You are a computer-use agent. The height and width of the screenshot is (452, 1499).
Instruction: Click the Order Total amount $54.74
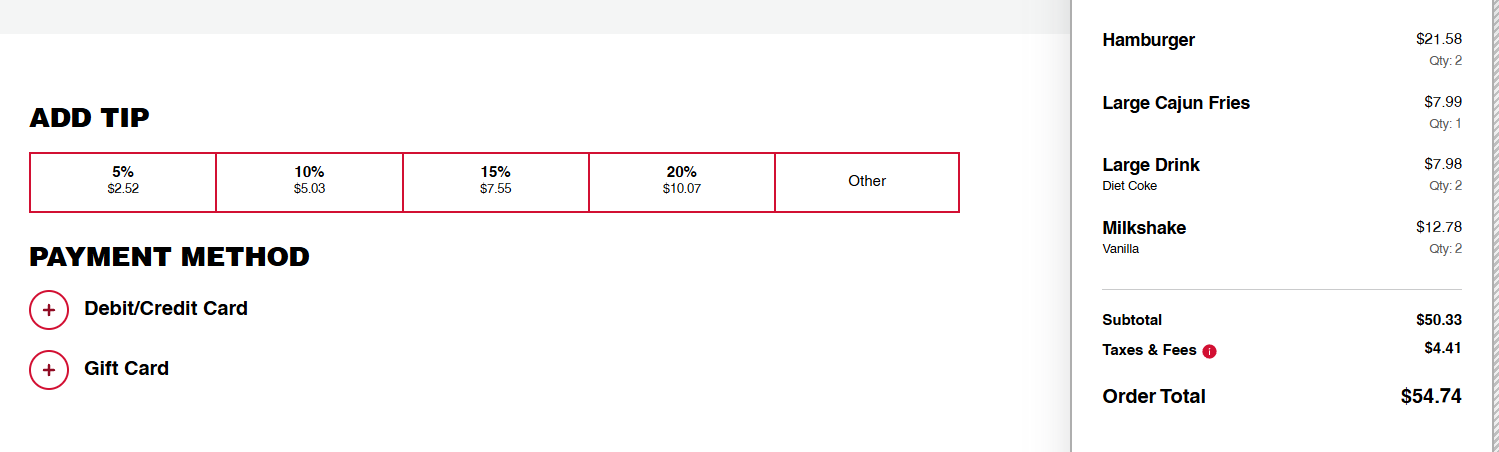pos(1431,396)
